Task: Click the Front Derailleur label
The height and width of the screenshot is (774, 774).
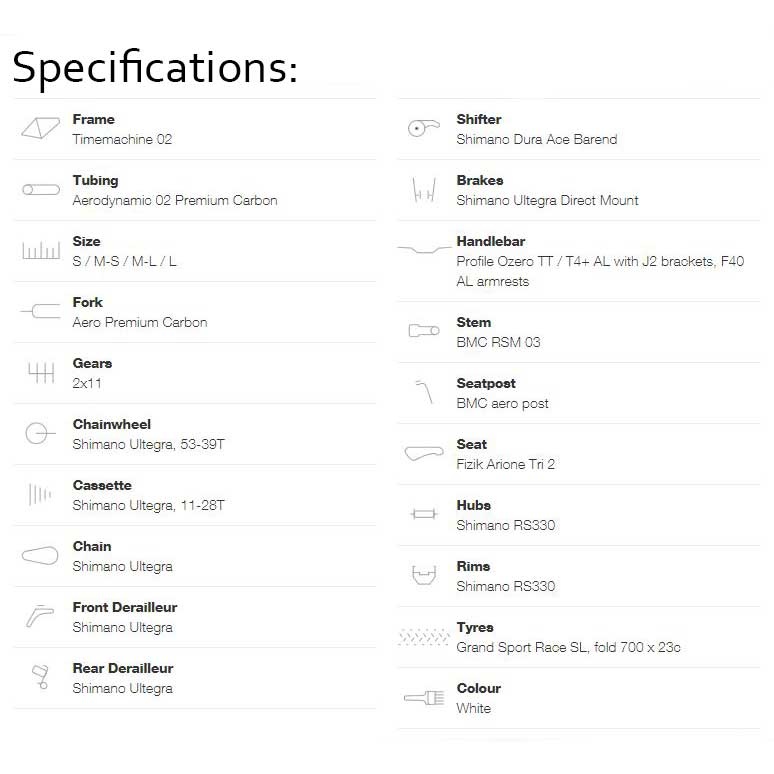Action: coord(125,607)
